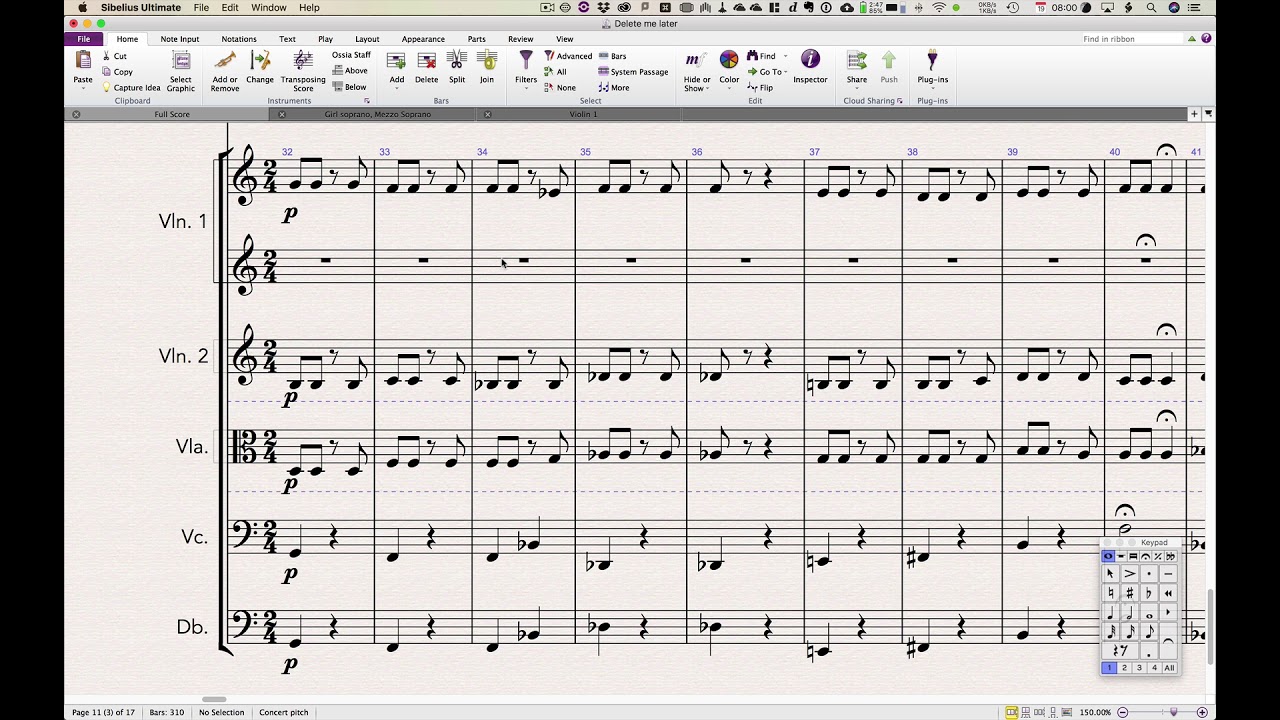
Task: Open ribbon help question mark
Action: tap(1206, 39)
